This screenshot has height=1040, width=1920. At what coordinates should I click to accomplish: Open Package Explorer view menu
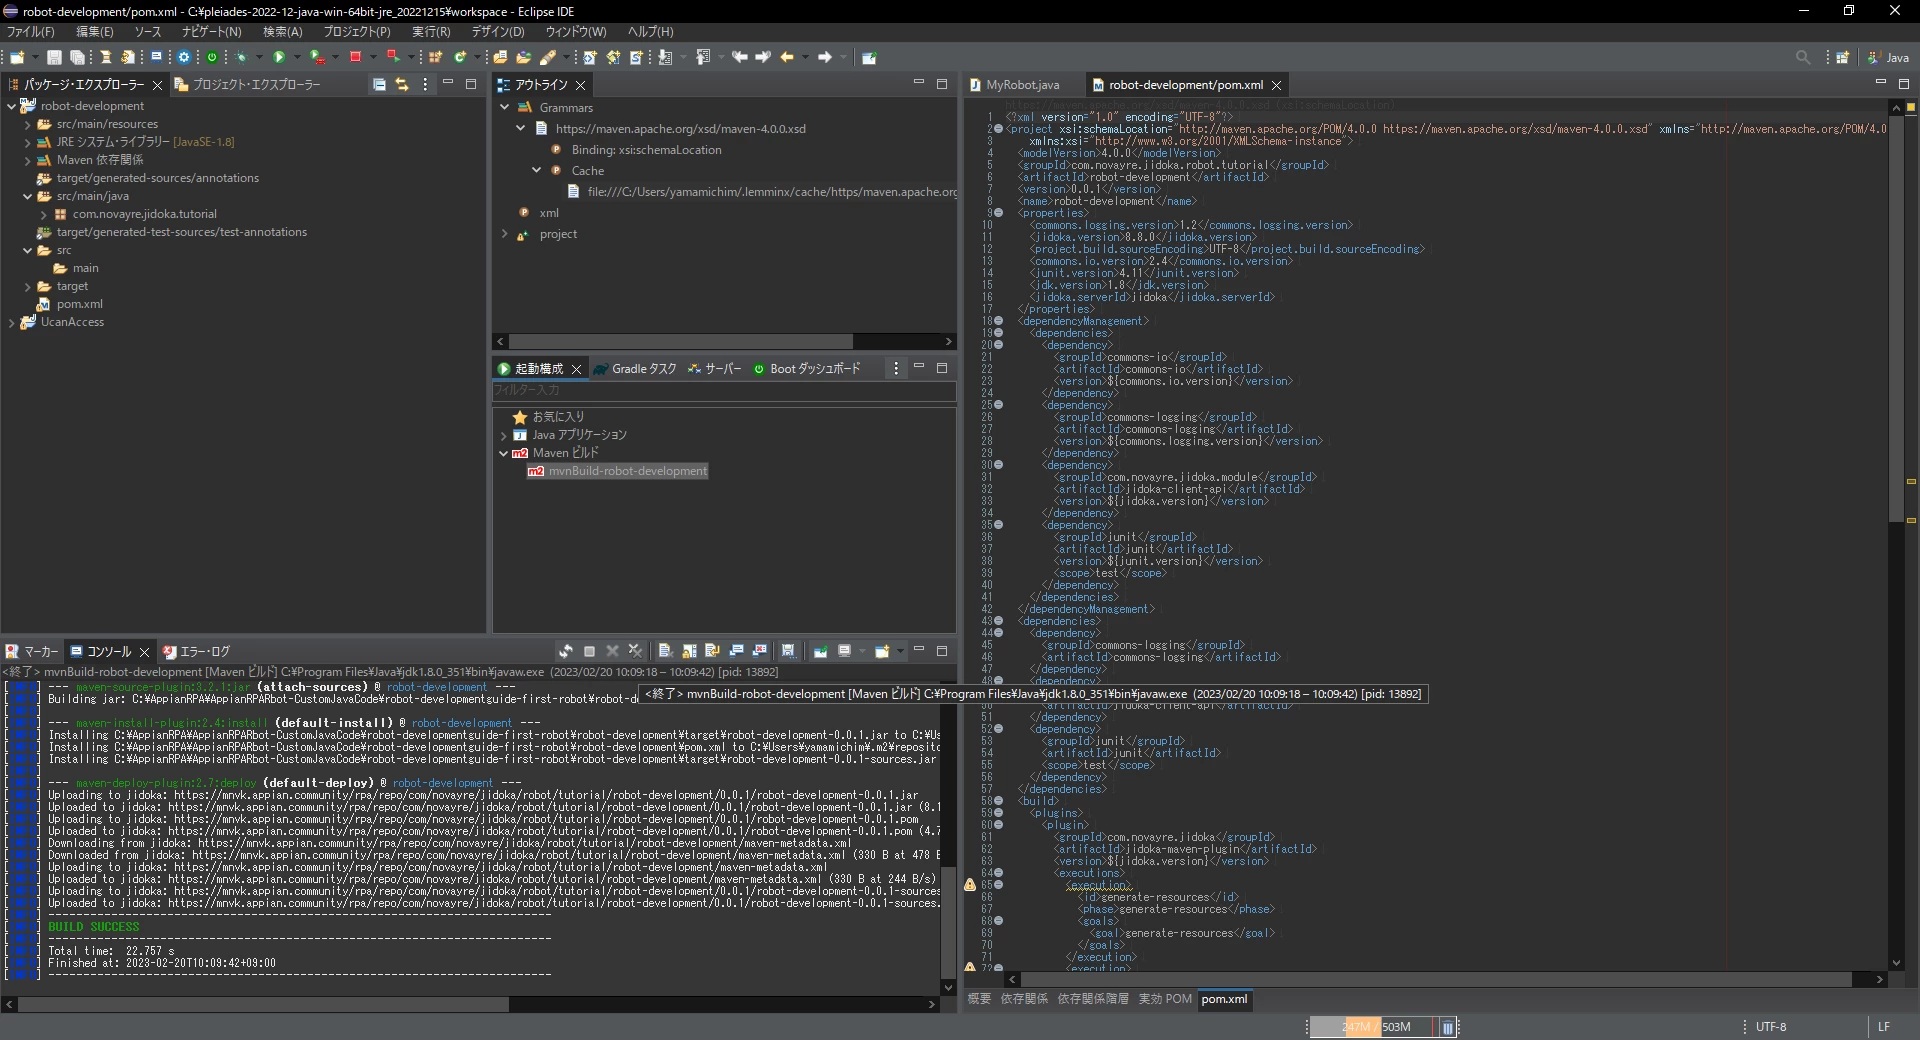pos(425,85)
